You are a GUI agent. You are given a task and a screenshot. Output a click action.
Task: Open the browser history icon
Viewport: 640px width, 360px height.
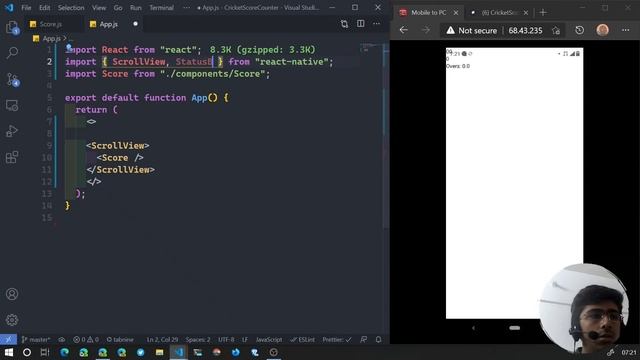pyautogui.click(x=579, y=30)
